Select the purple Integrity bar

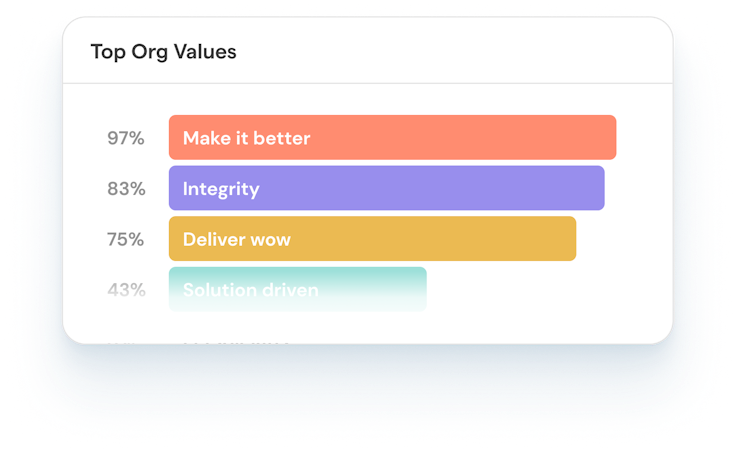tap(387, 188)
